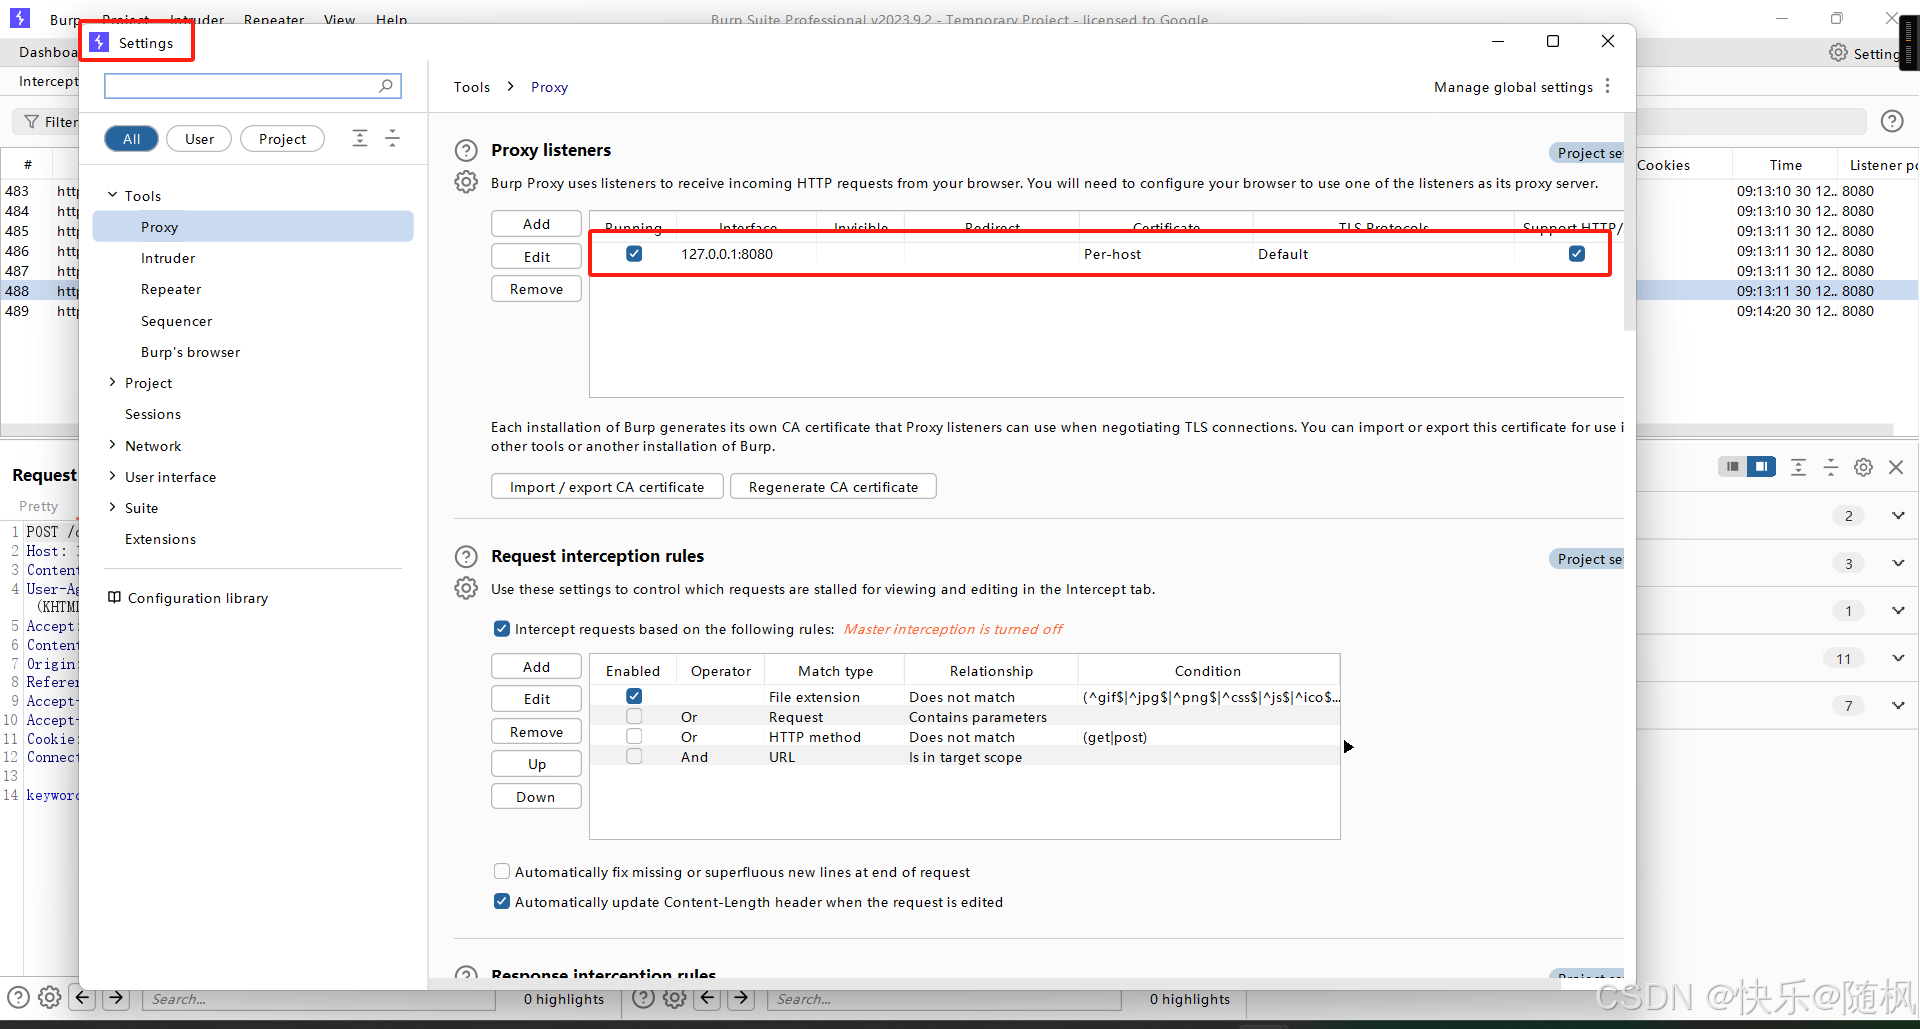Expand the Network tree node

click(112, 445)
